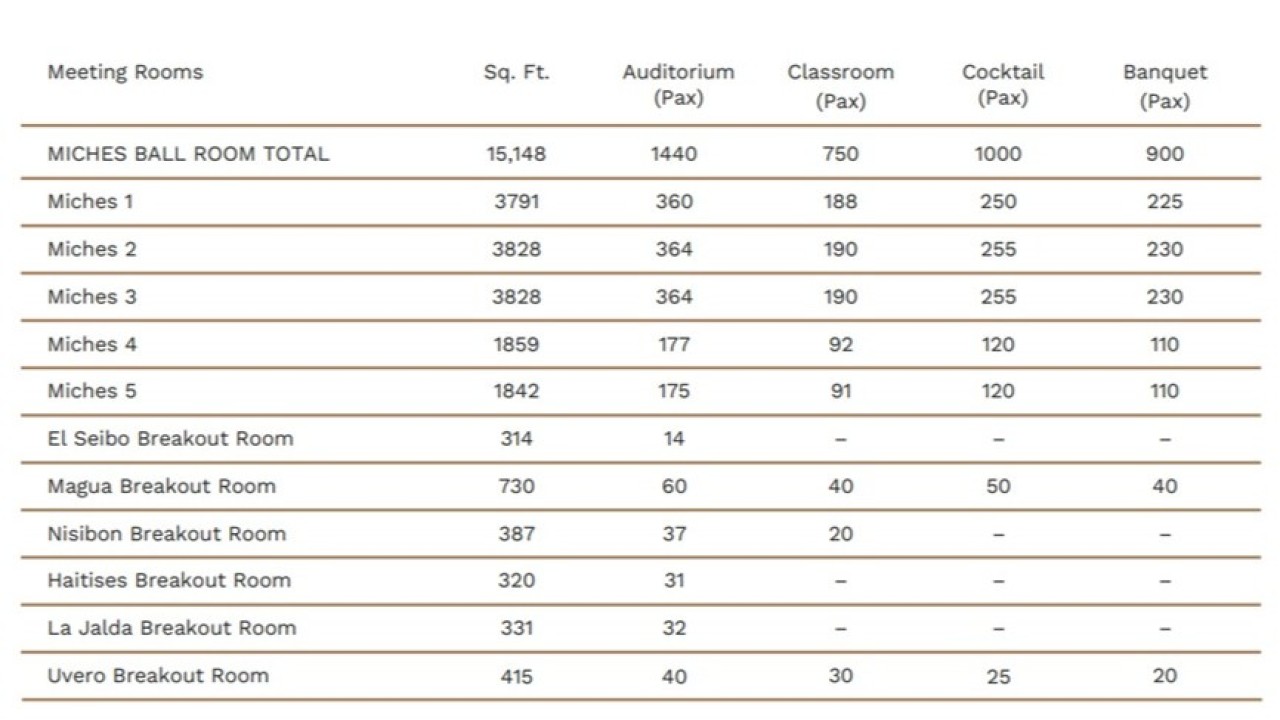
Task: Click the MICHES BALL ROOM TOTAL row label
Action: point(188,154)
